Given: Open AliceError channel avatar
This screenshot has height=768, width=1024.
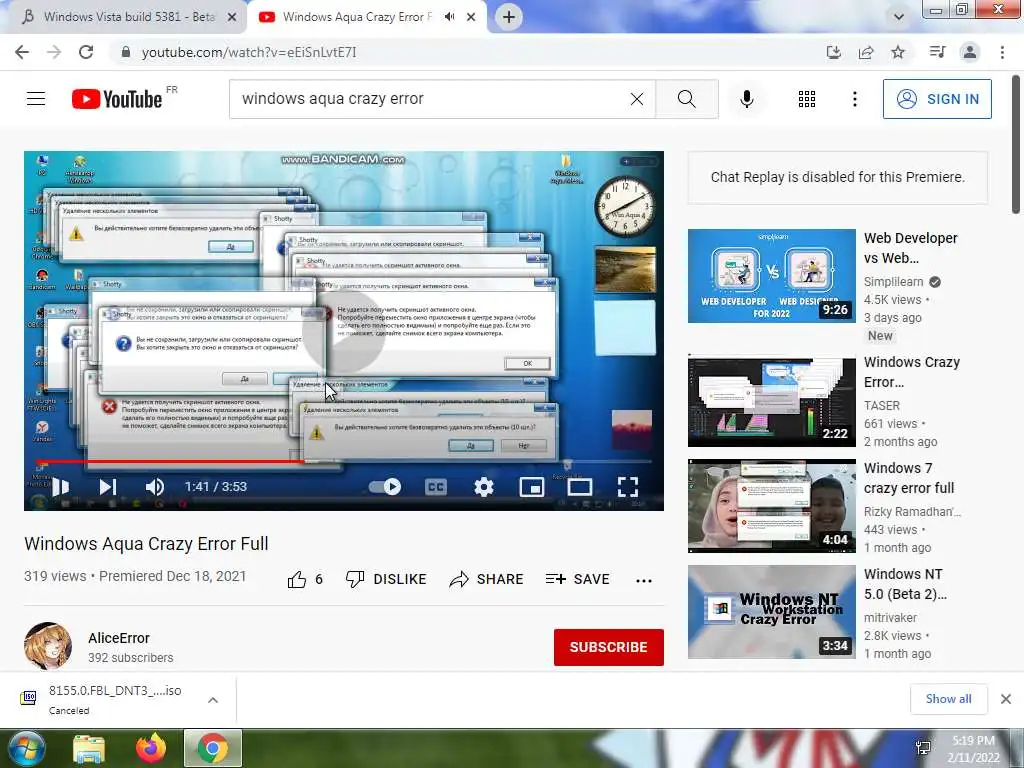Looking at the screenshot, I should tap(48, 646).
